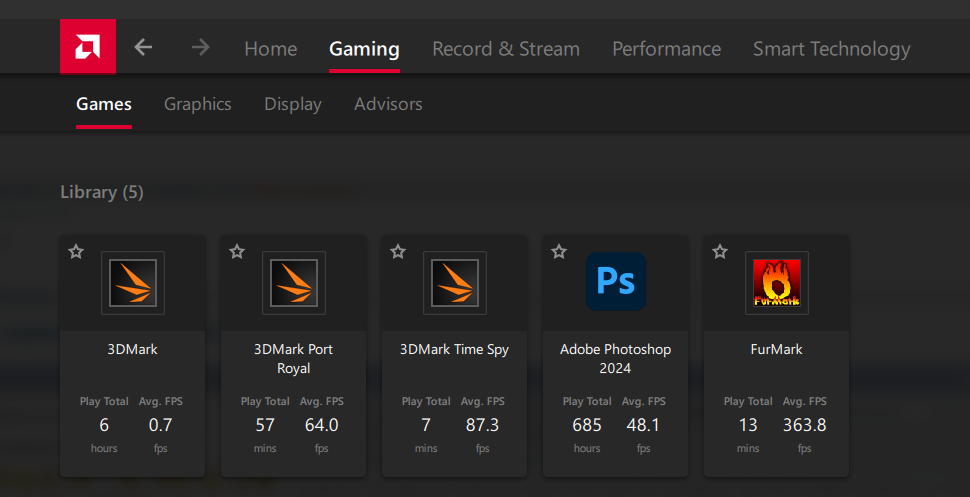Switch to the Graphics sub-tab
Viewport: 970px width, 497px height.
197,104
